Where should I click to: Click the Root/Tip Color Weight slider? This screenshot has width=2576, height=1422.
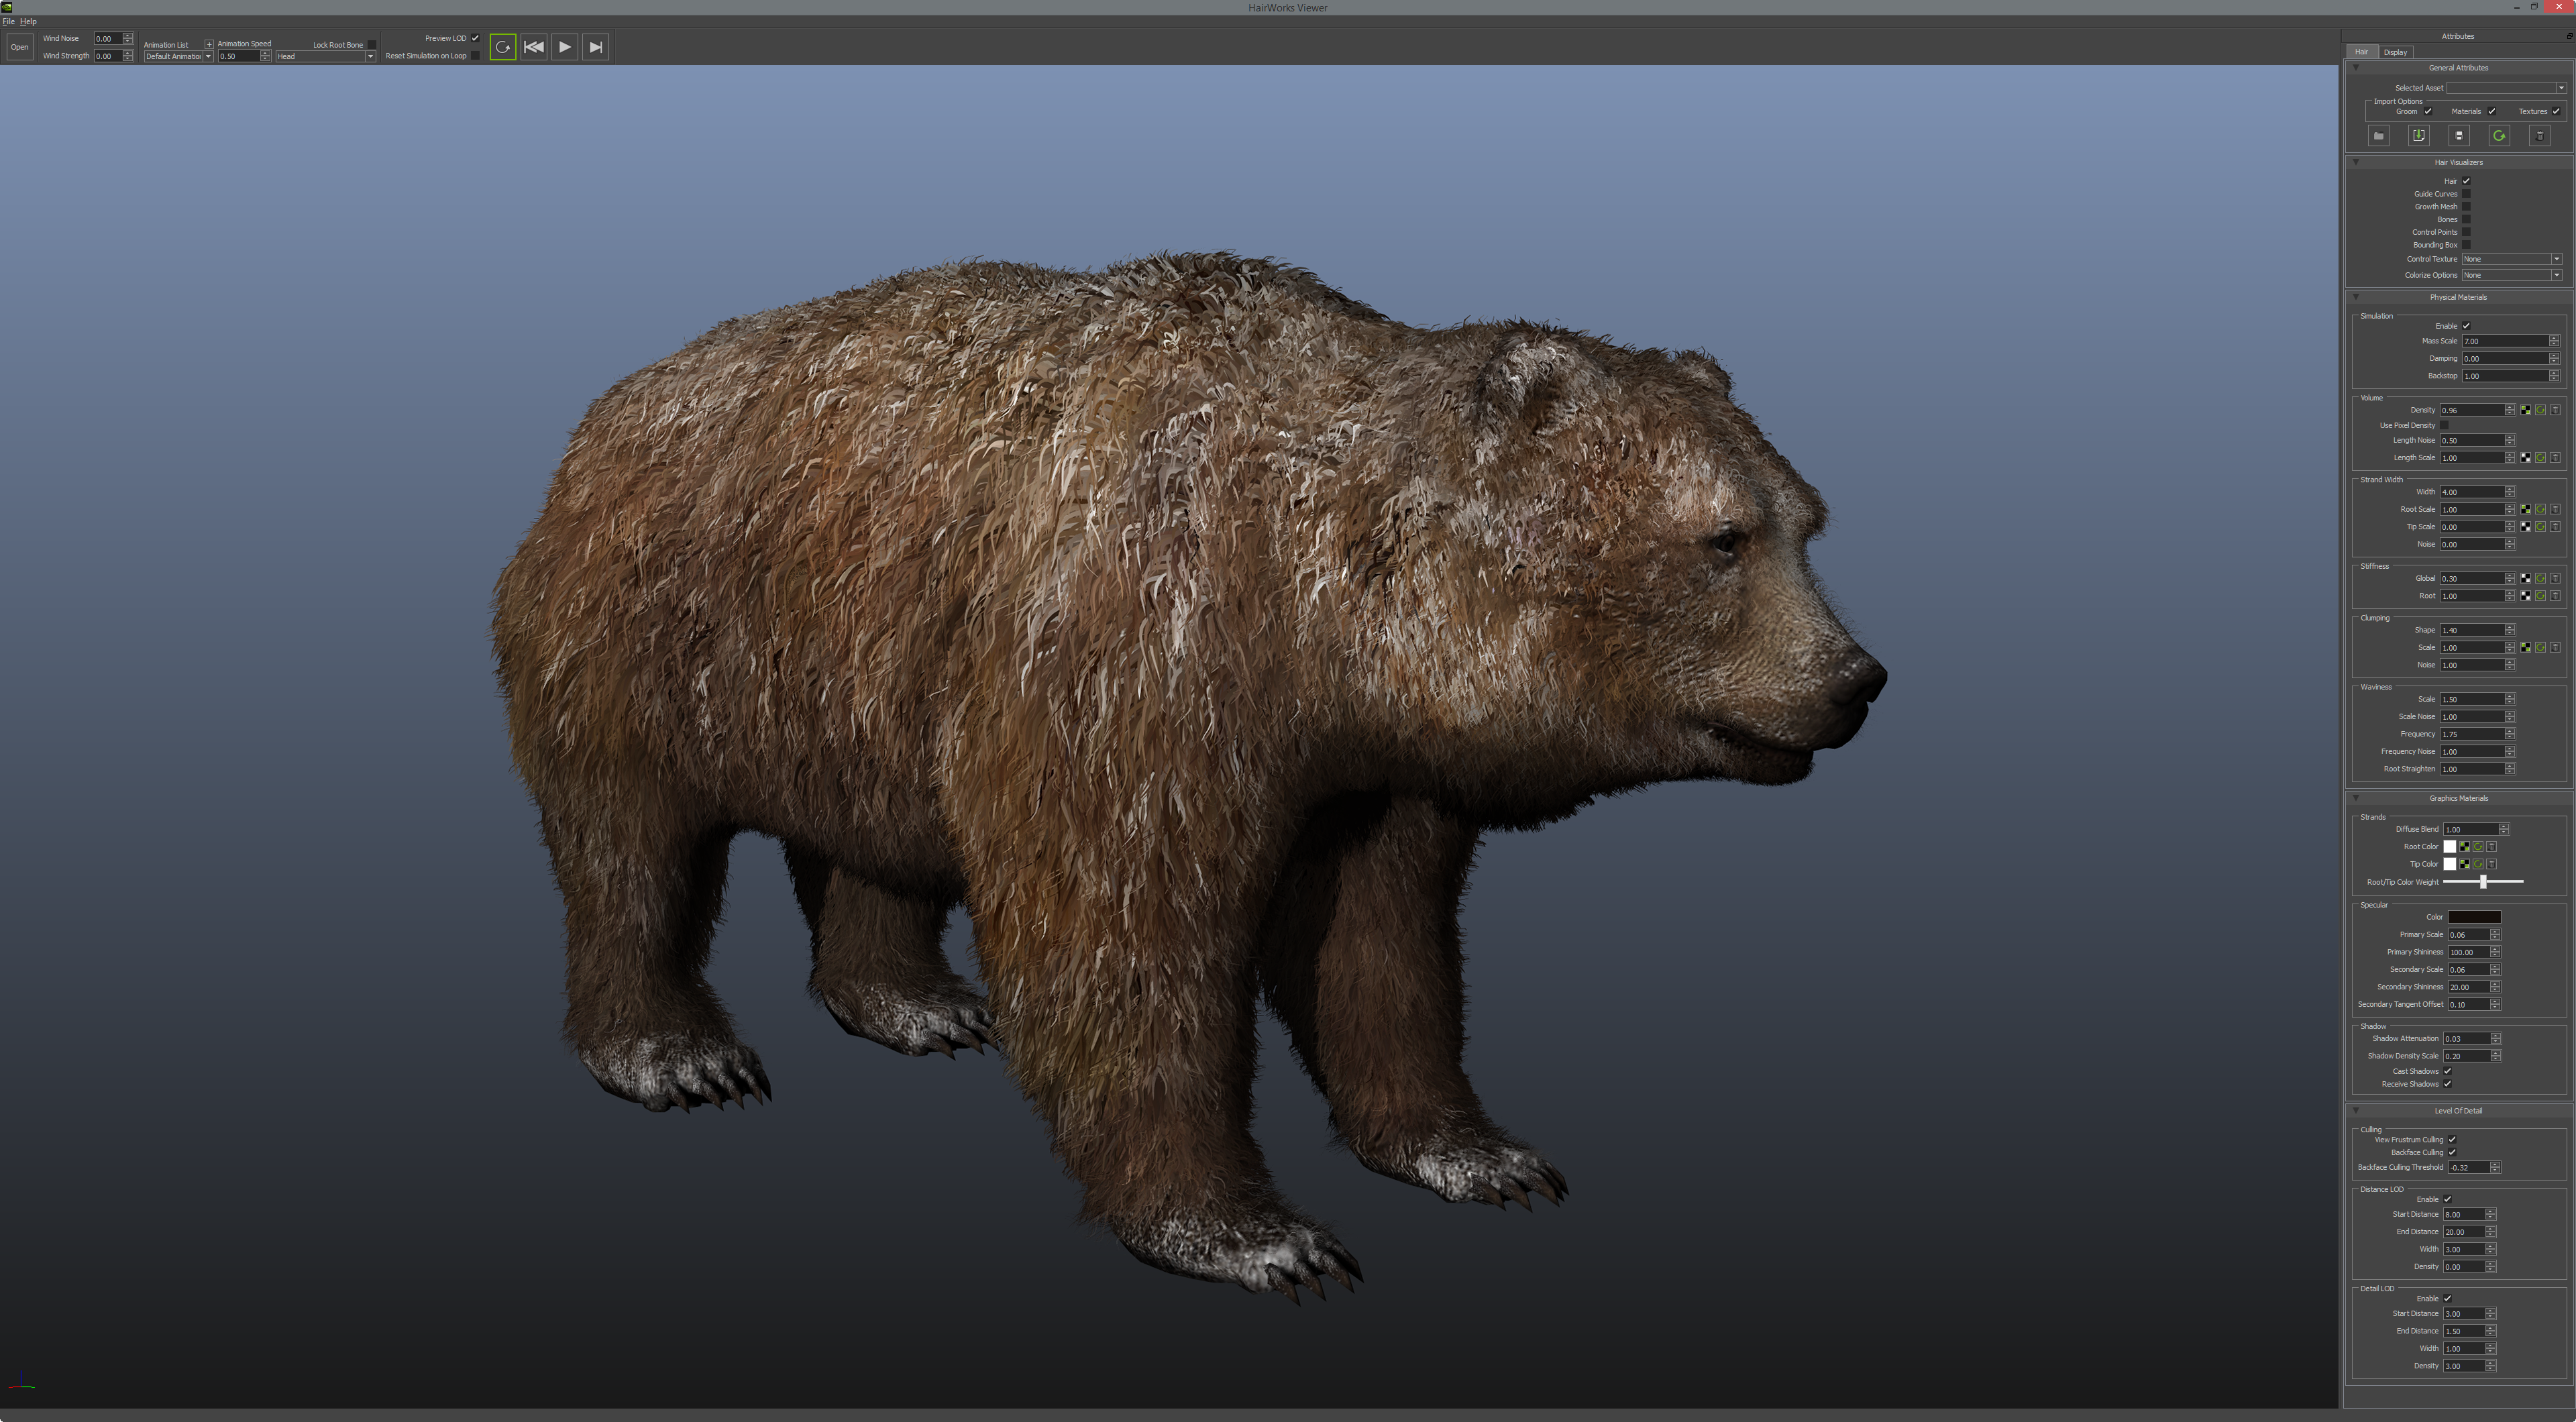coord(2483,882)
